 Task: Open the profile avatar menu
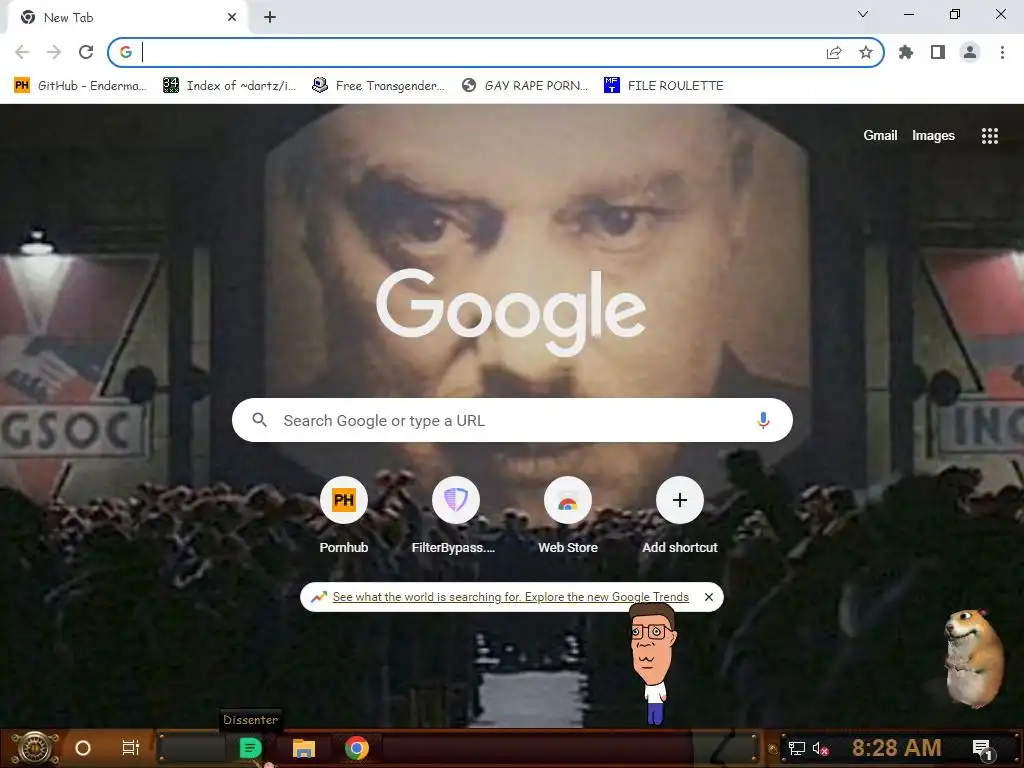click(970, 52)
